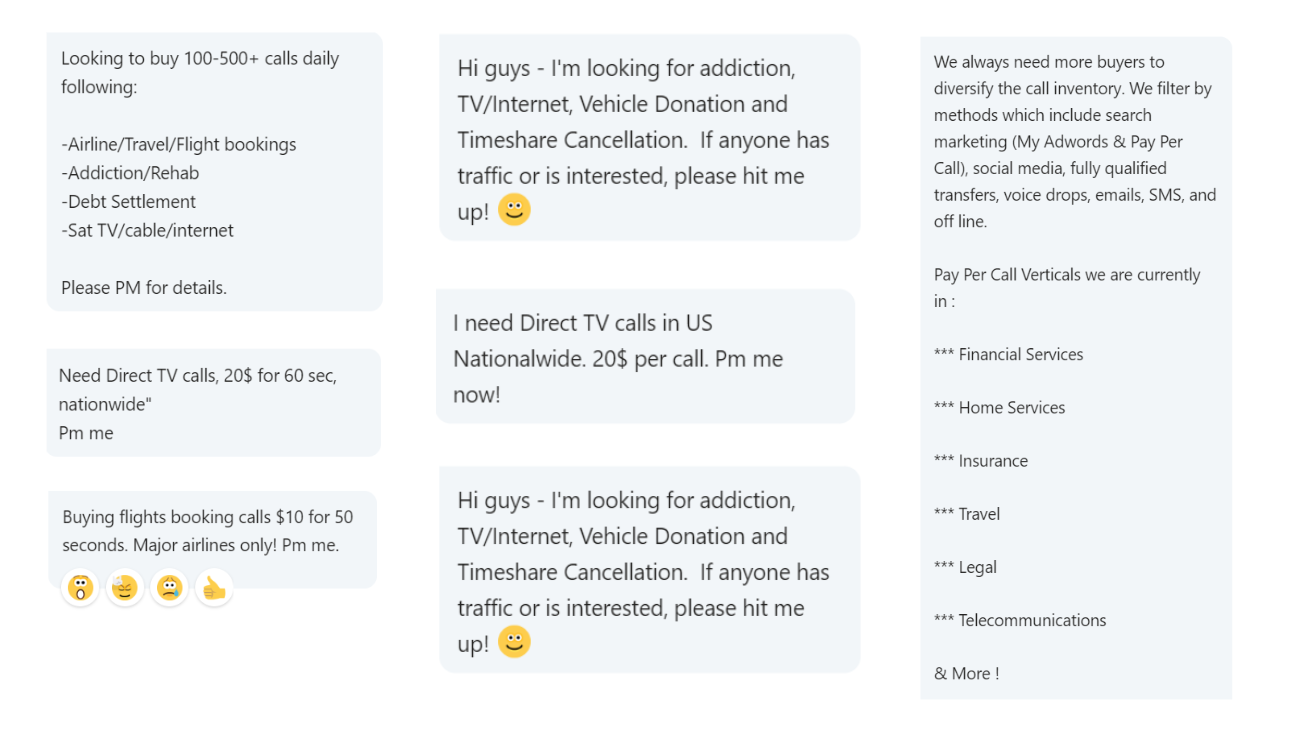Select the "*** Home Services" entry
This screenshot has height=736, width=1303.
(999, 407)
